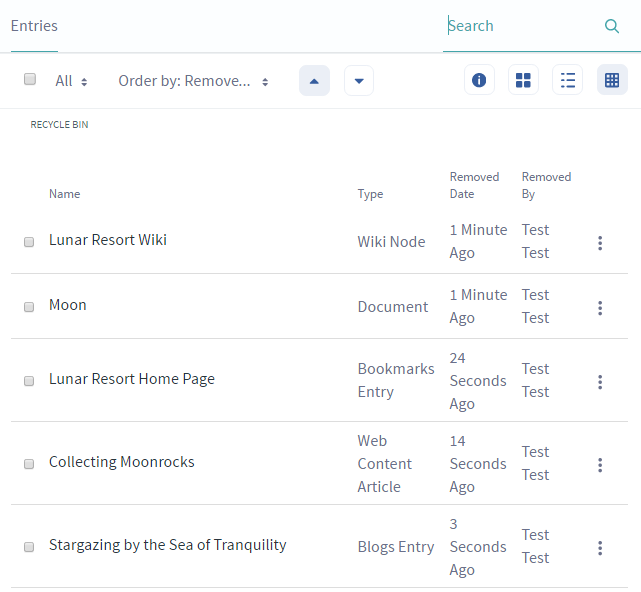
Task: Click the Web Content Article type cell
Action: click(x=385, y=464)
